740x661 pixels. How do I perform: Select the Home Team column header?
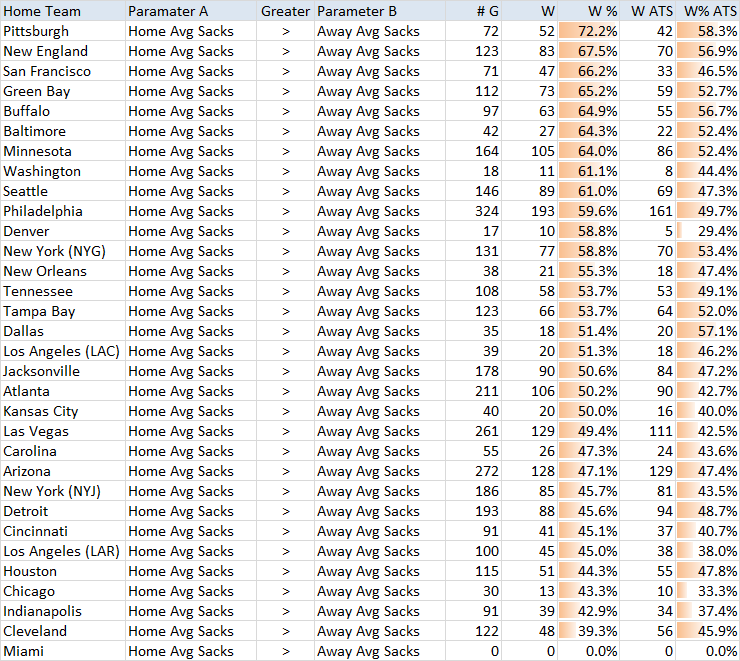pyautogui.click(x=63, y=11)
